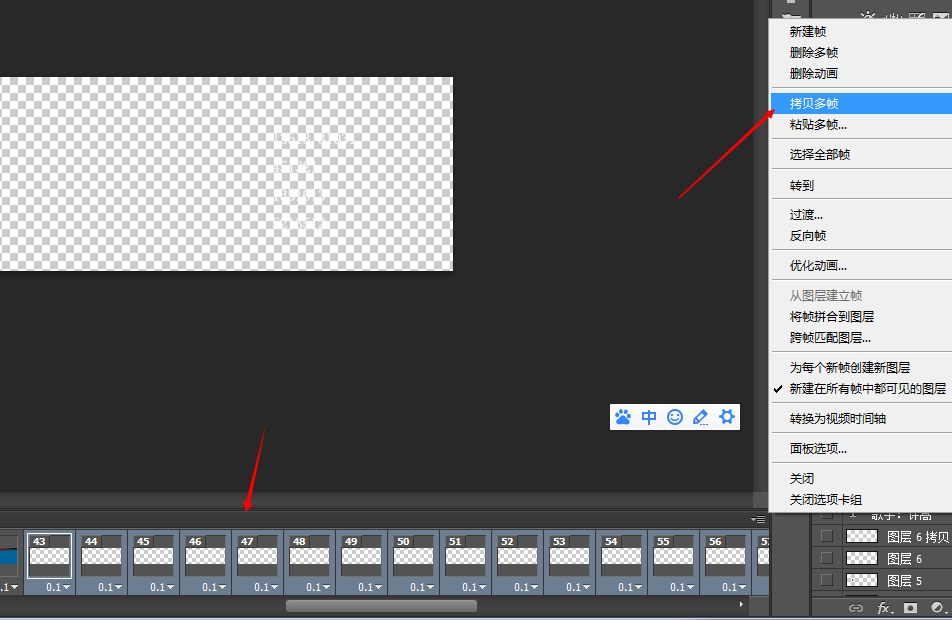Open frame 50 delay time dropdown
This screenshot has height=620, width=952.
pos(423,587)
